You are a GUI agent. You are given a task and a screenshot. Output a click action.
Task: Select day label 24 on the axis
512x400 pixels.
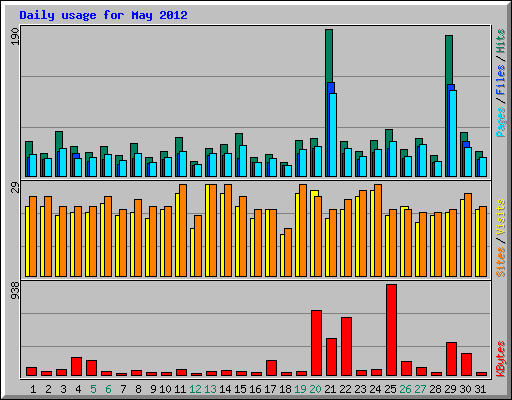(375, 389)
